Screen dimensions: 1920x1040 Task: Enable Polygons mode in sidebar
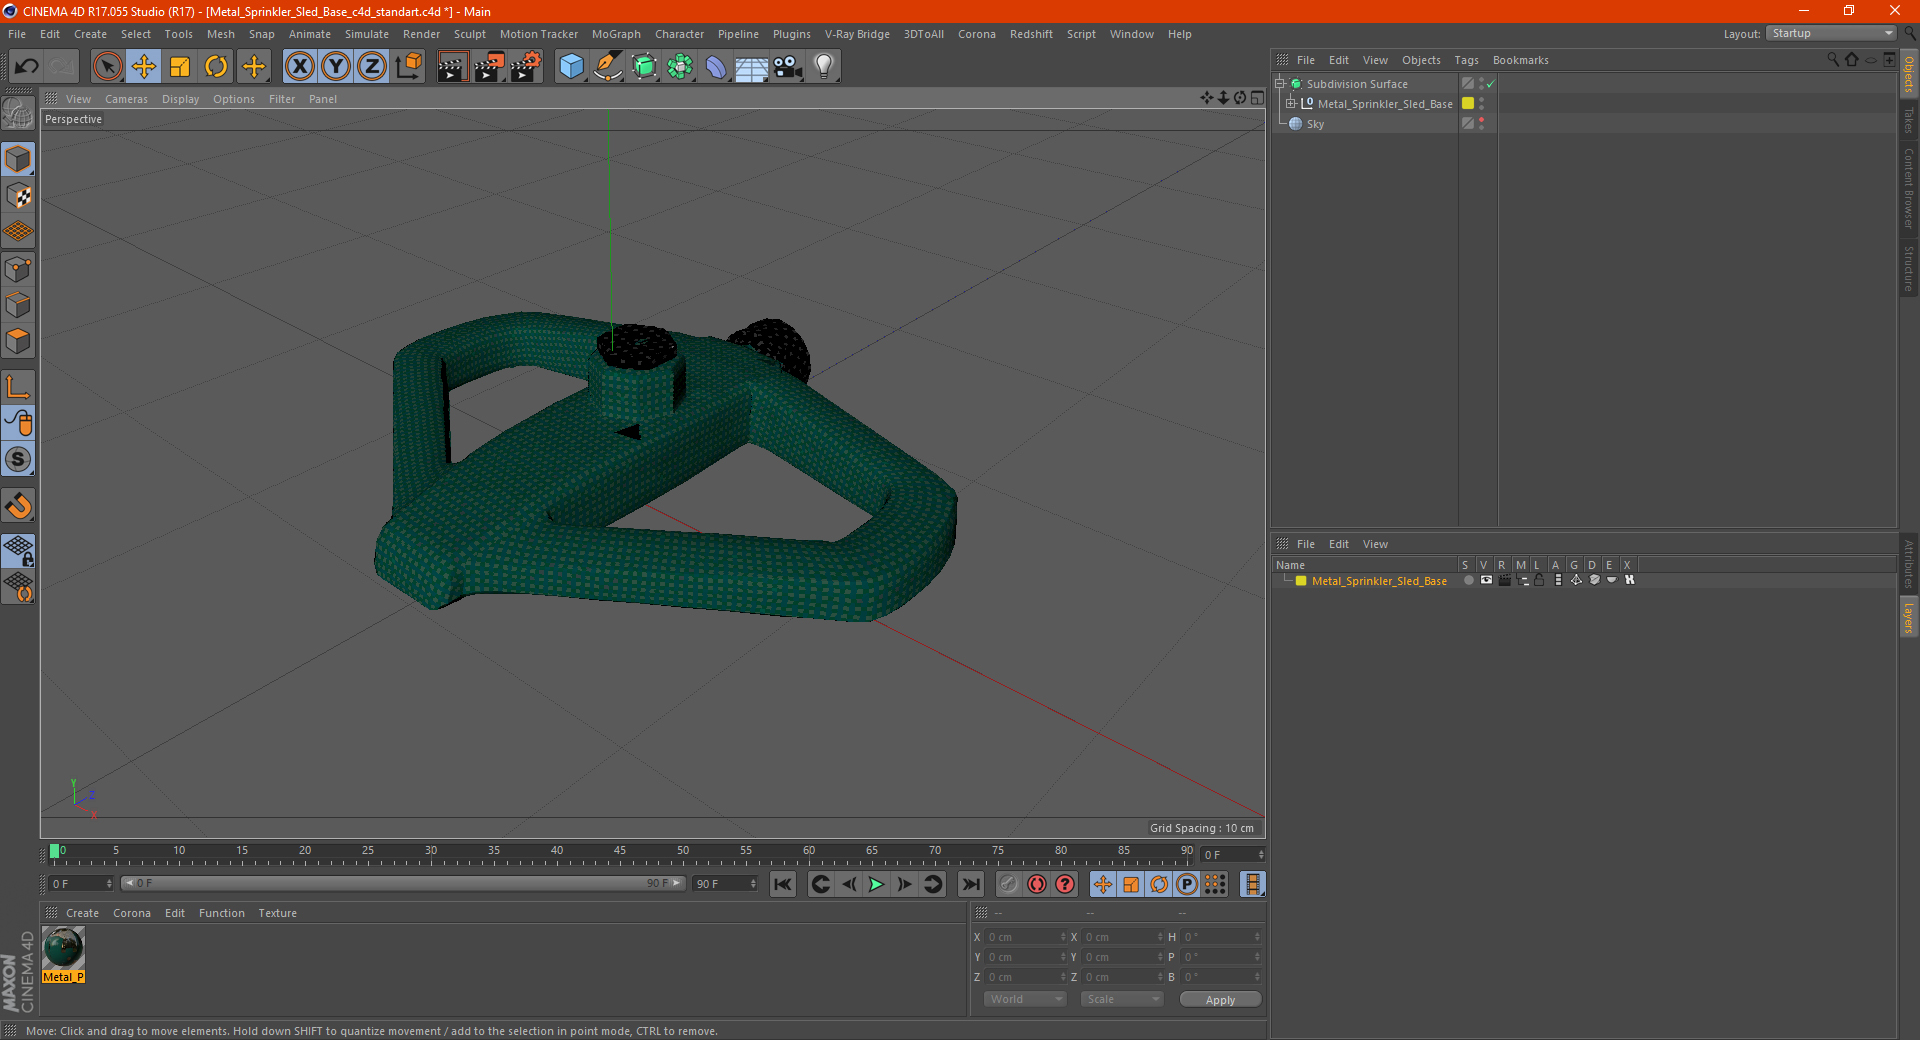[18, 341]
